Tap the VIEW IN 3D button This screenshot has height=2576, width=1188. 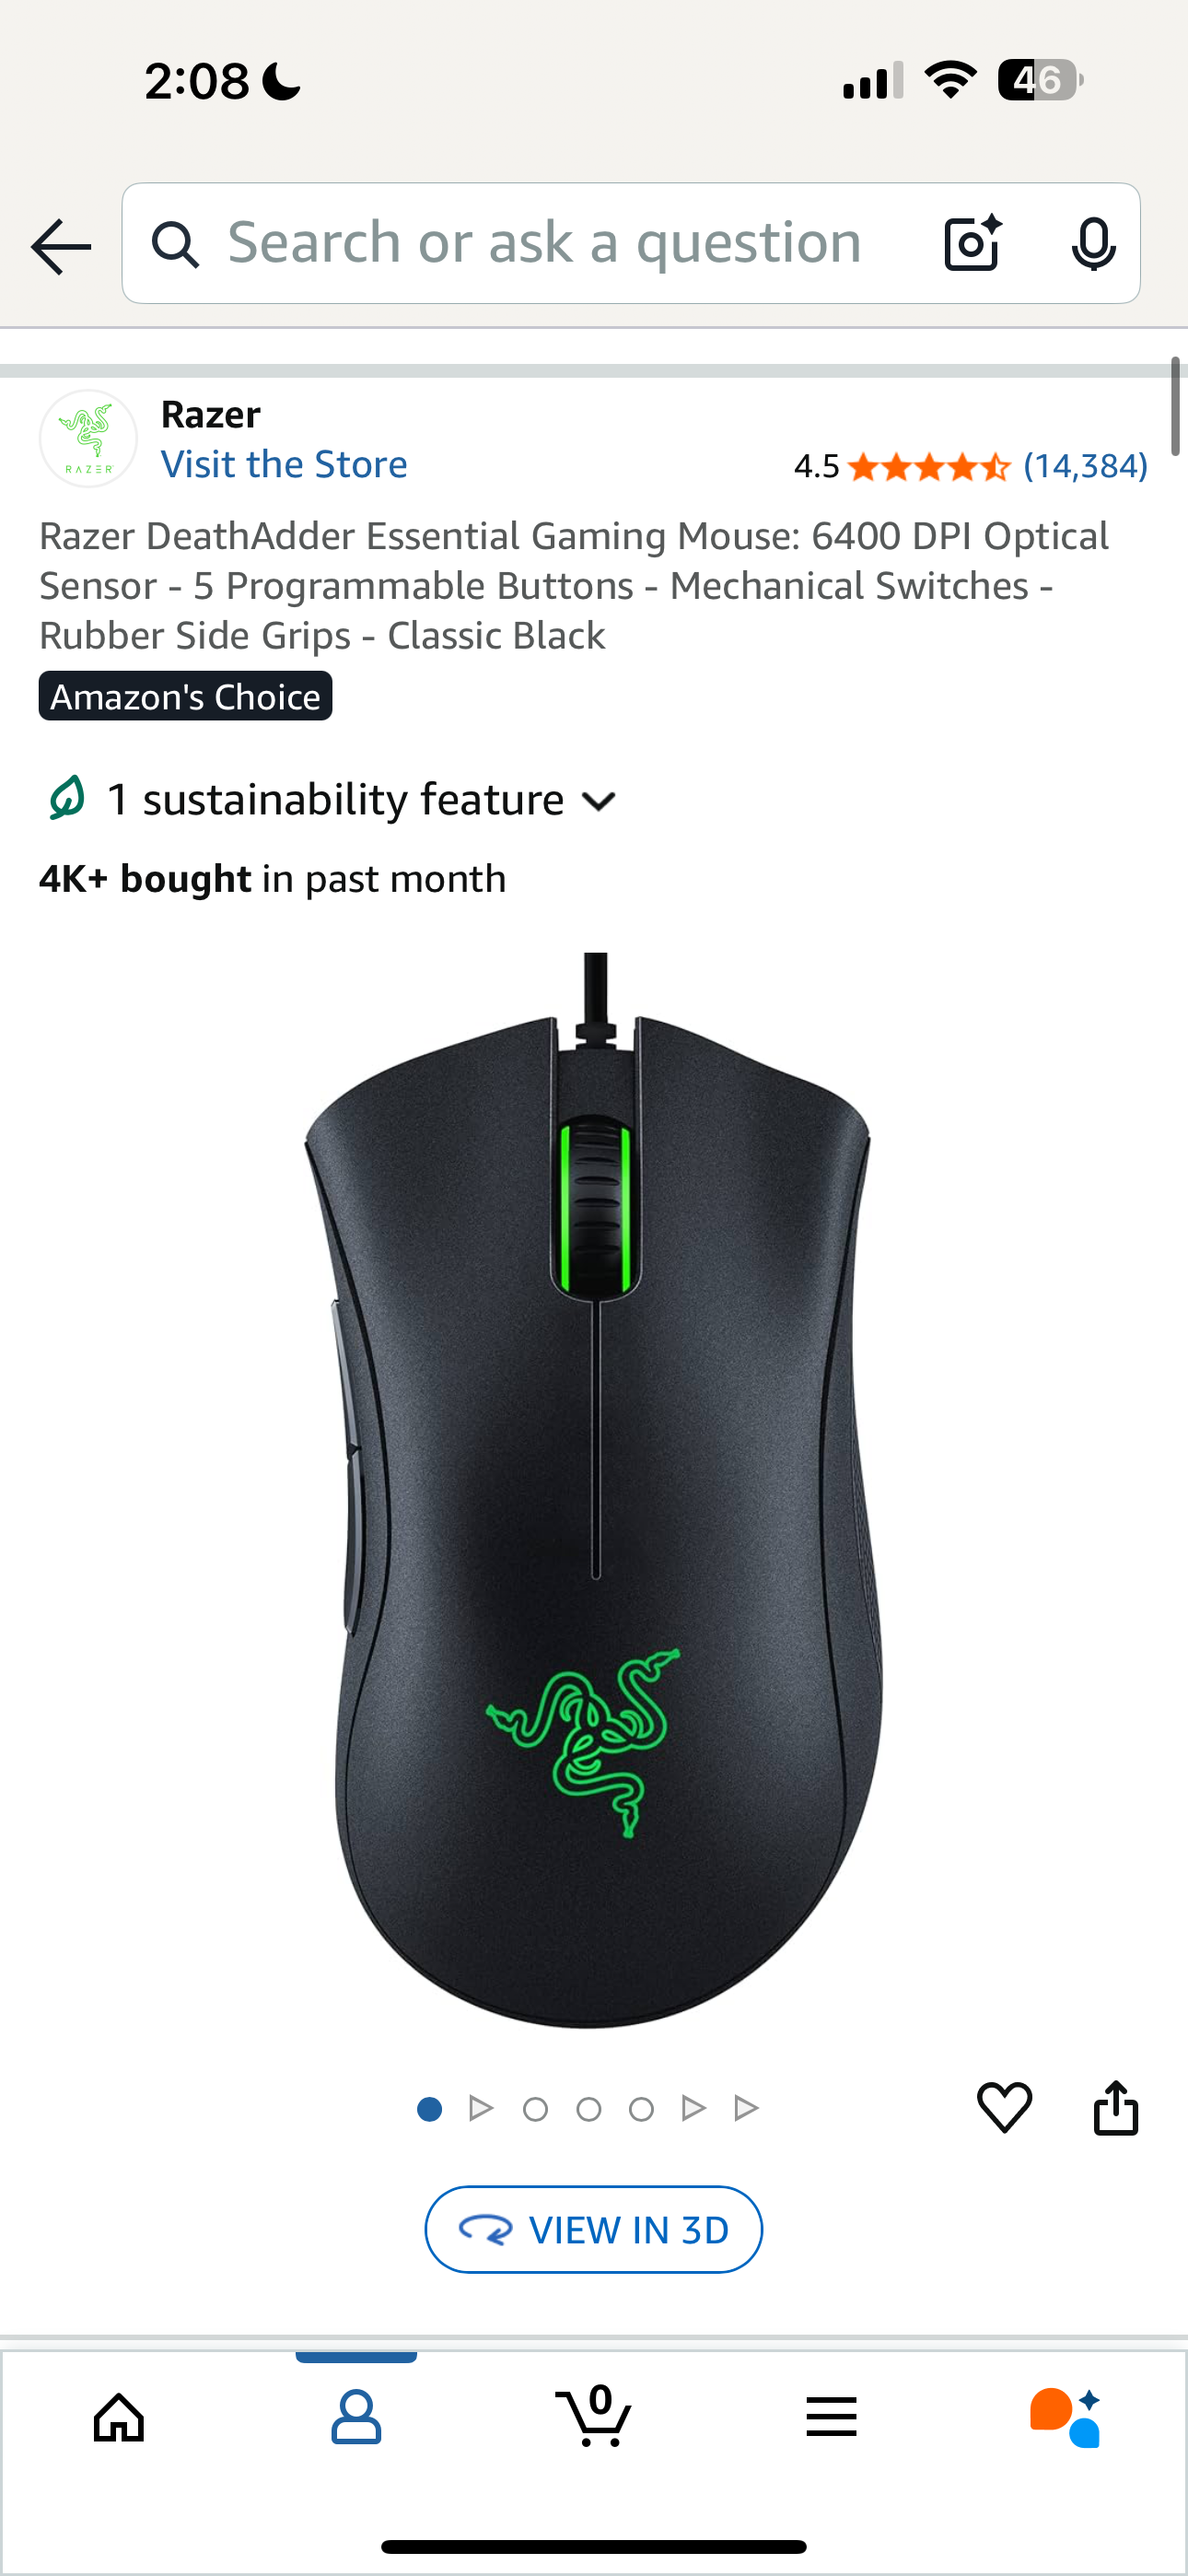[594, 2229]
